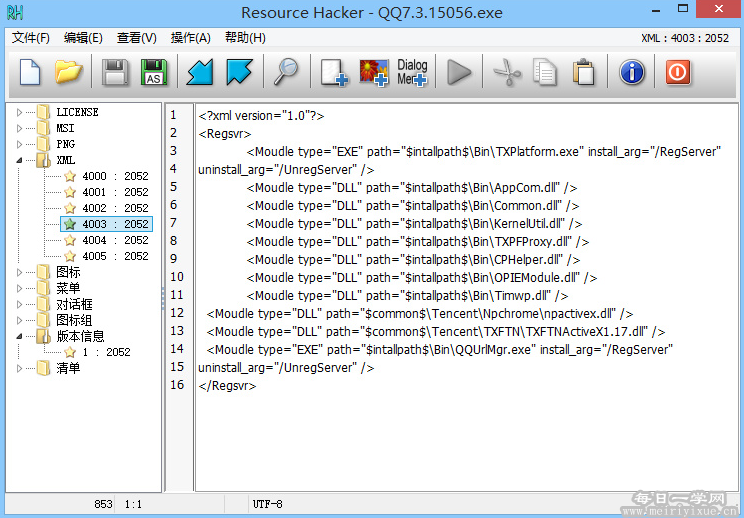Image resolution: width=744 pixels, height=518 pixels.
Task: Select resource 4002 : 2052
Action: point(115,208)
